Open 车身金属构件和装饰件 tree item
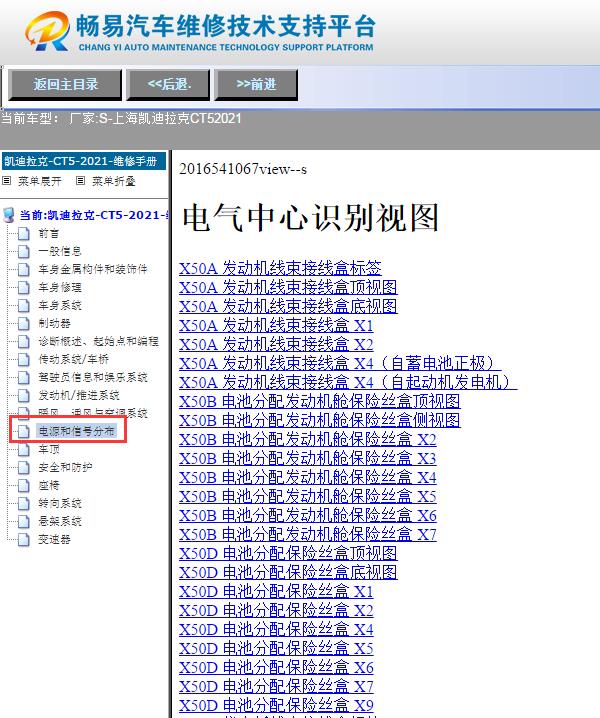Image resolution: width=600 pixels, height=718 pixels. coord(93,269)
